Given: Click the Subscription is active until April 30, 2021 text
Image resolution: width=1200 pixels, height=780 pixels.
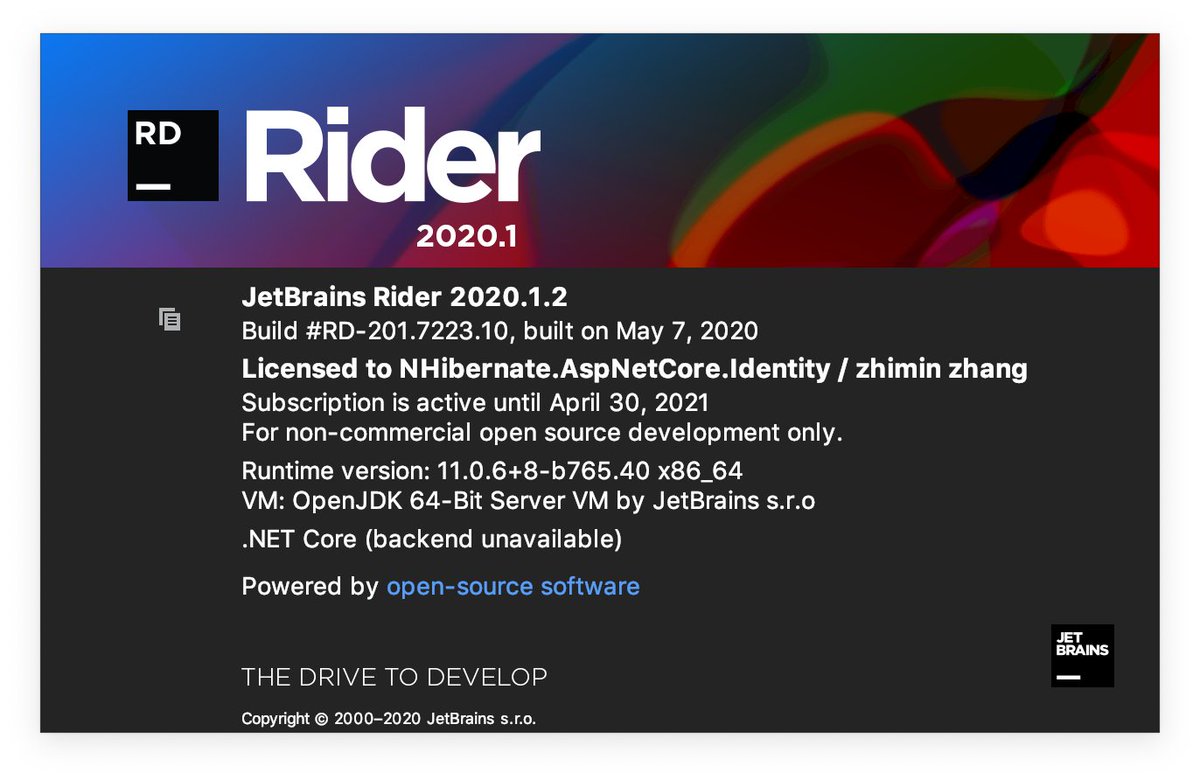Looking at the screenshot, I should [x=476, y=403].
